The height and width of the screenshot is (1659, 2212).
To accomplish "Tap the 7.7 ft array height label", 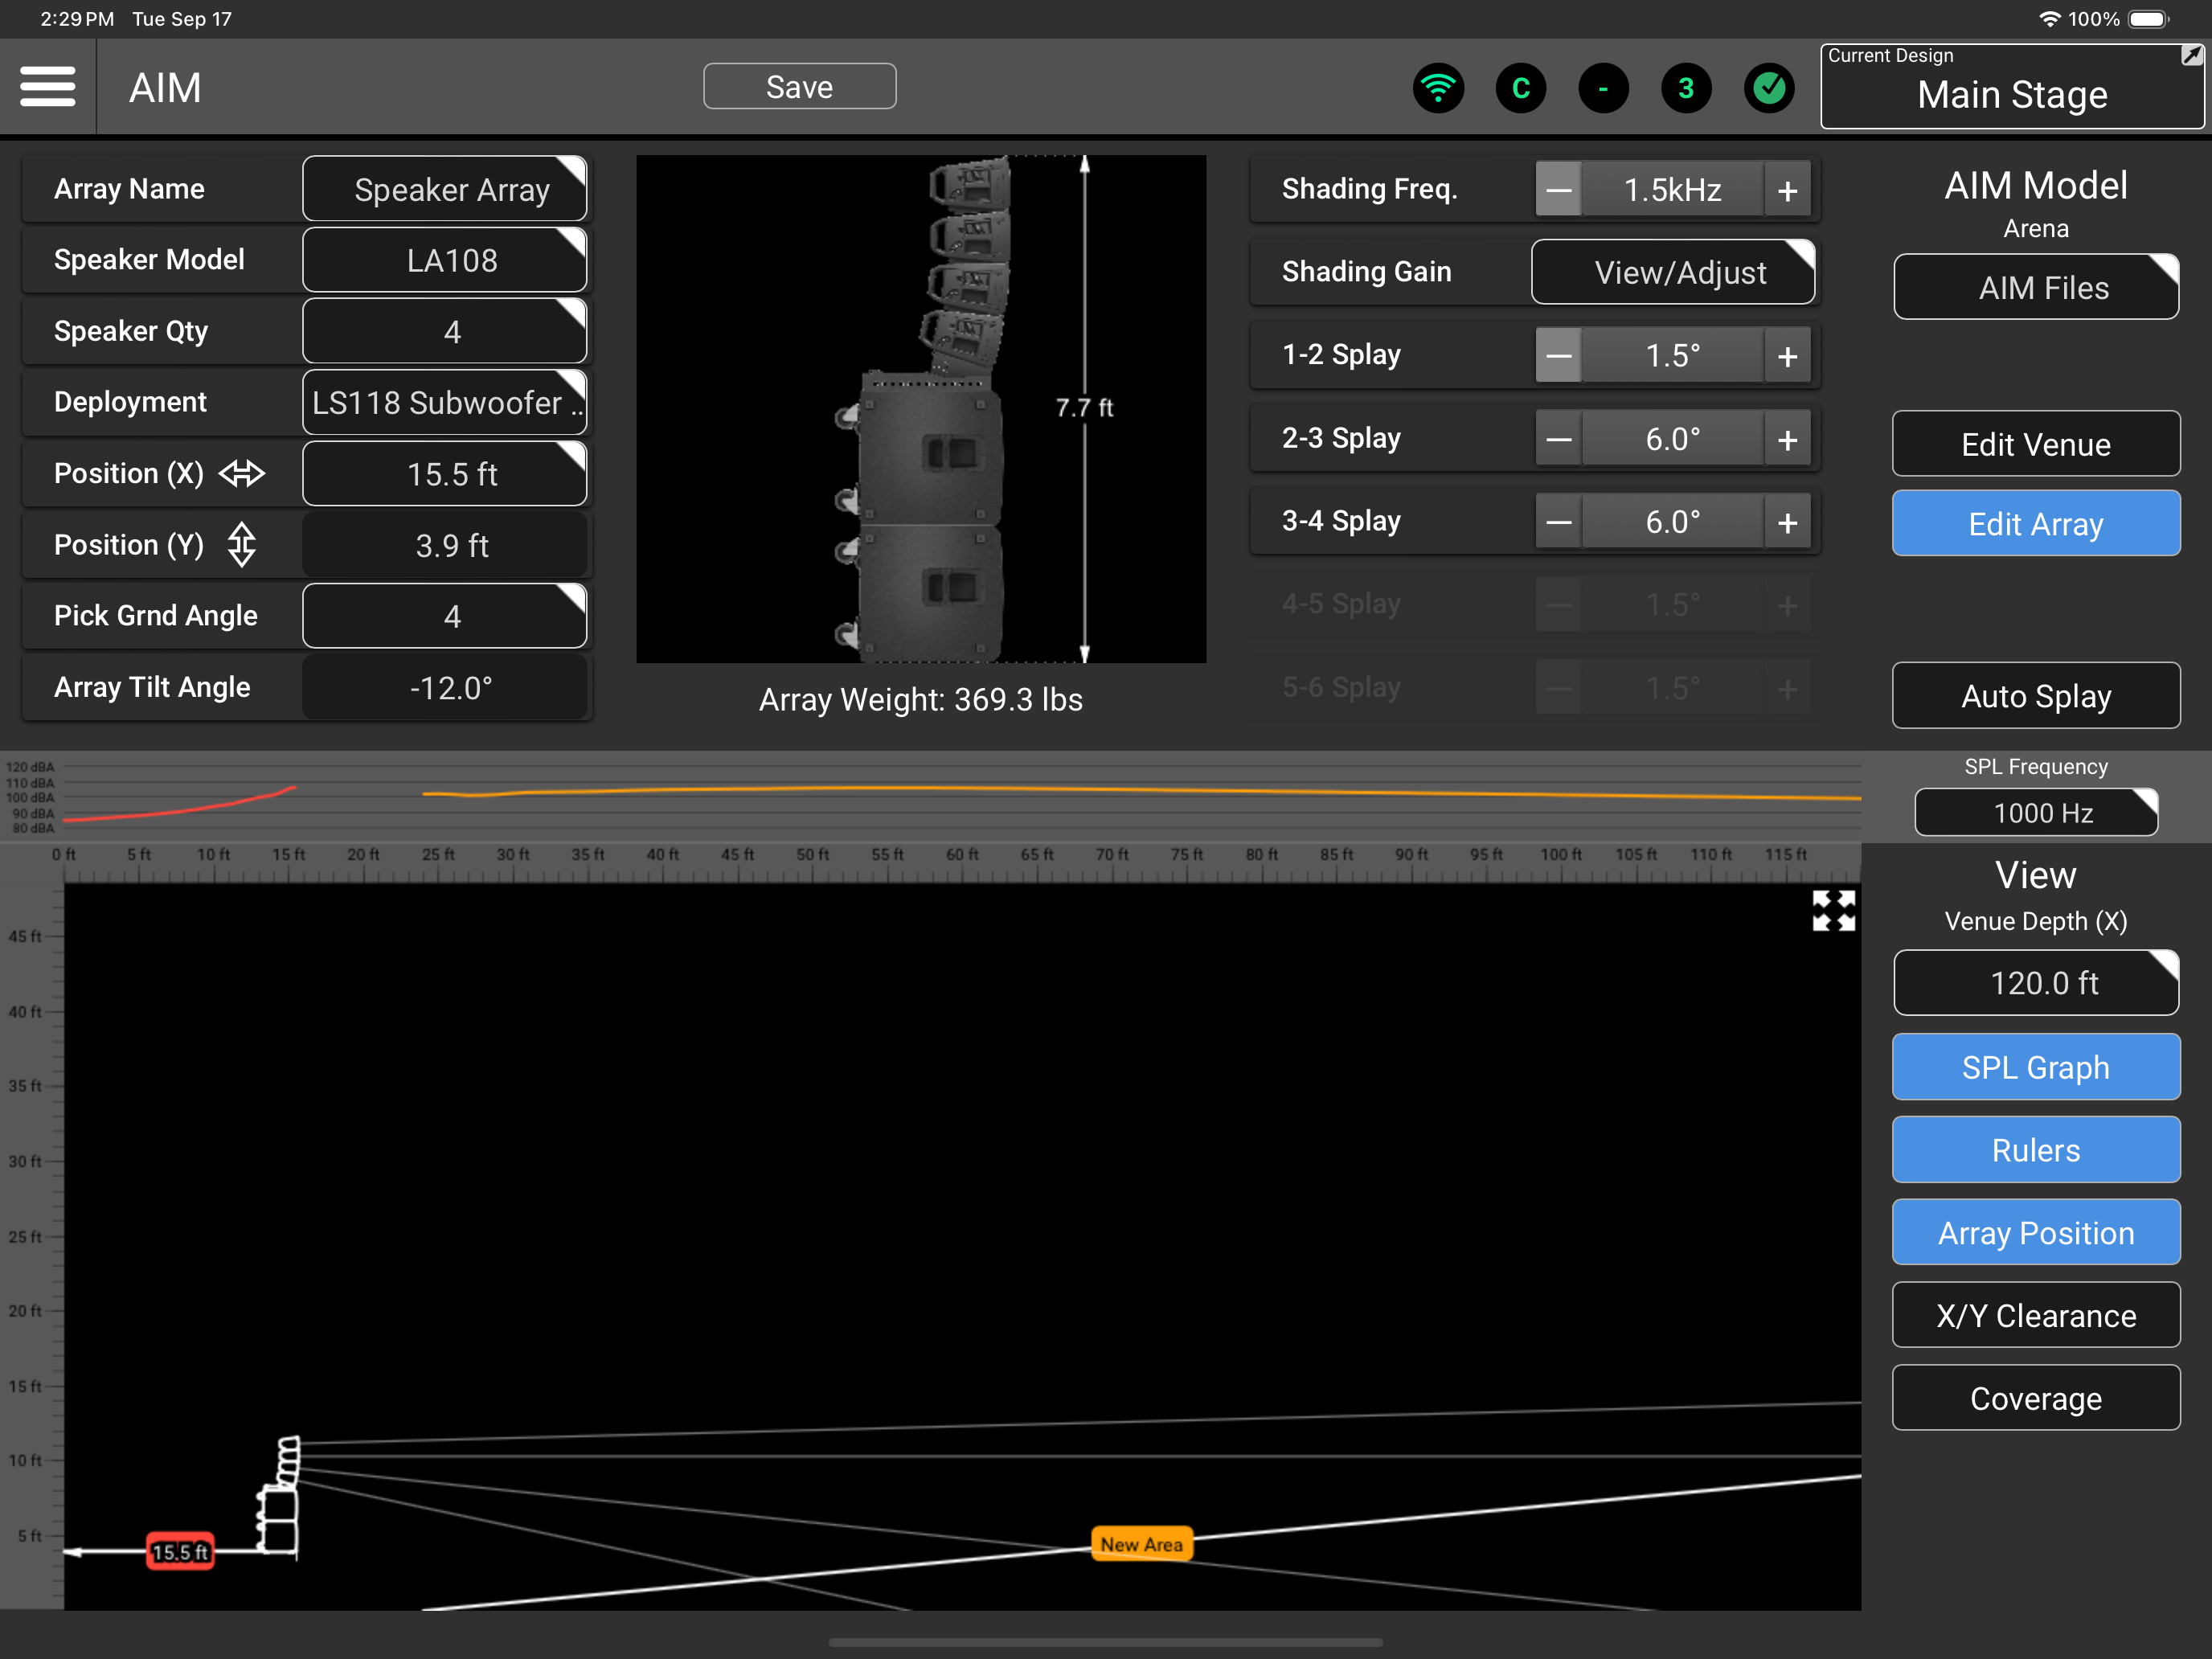I will tap(1085, 408).
